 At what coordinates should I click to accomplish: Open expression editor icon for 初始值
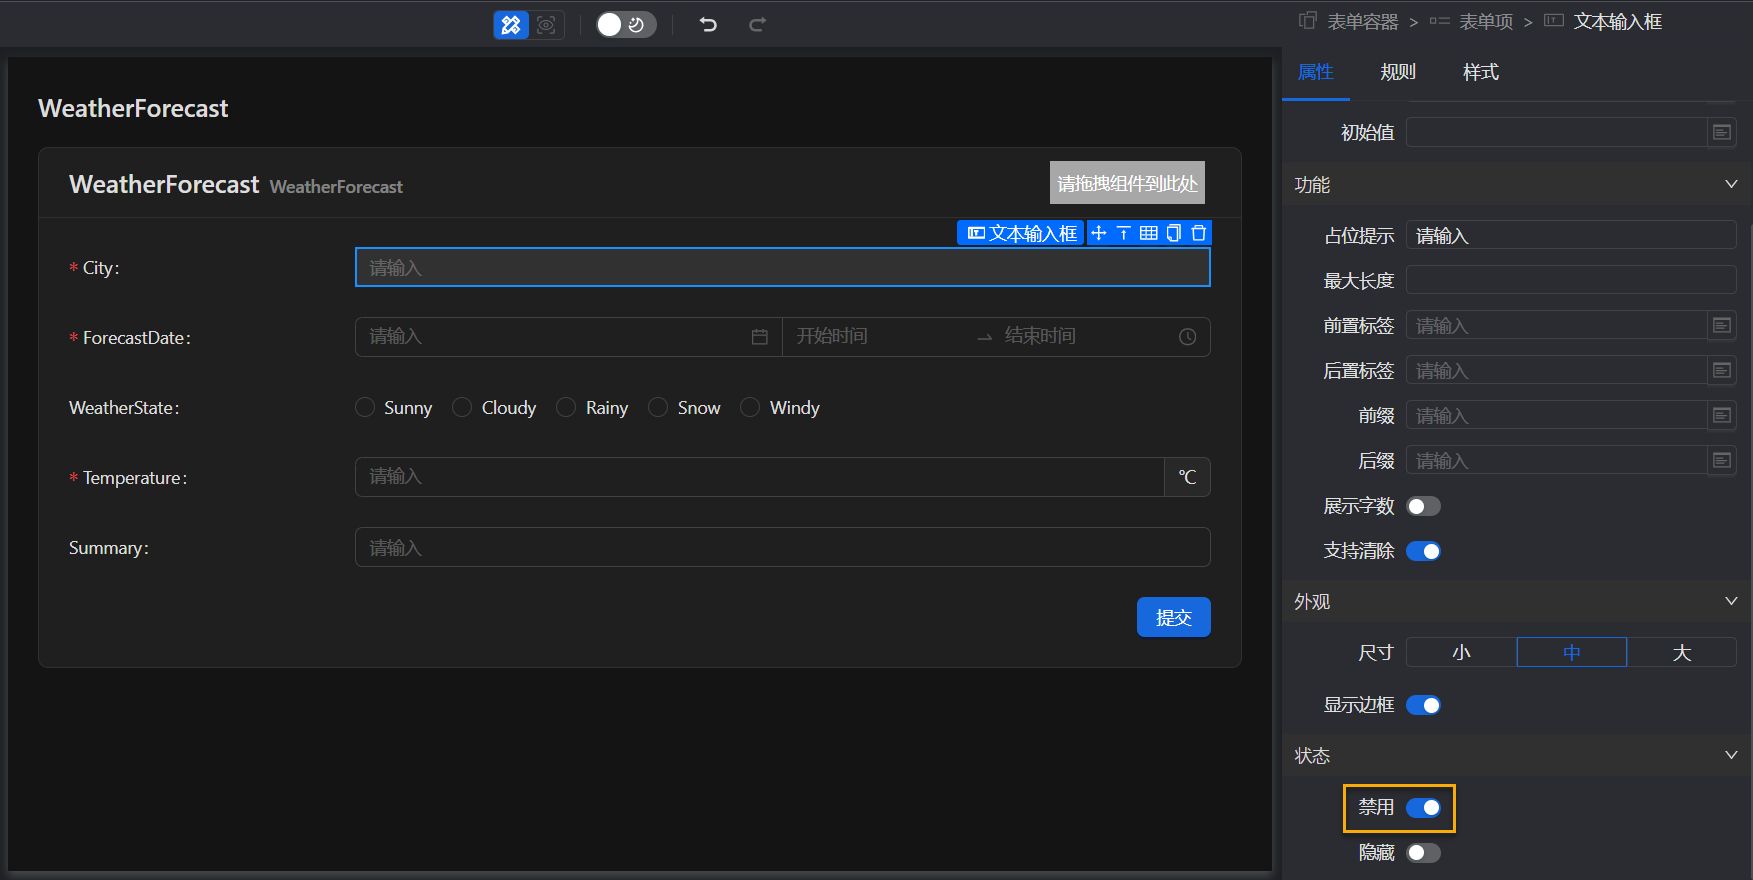click(x=1722, y=132)
